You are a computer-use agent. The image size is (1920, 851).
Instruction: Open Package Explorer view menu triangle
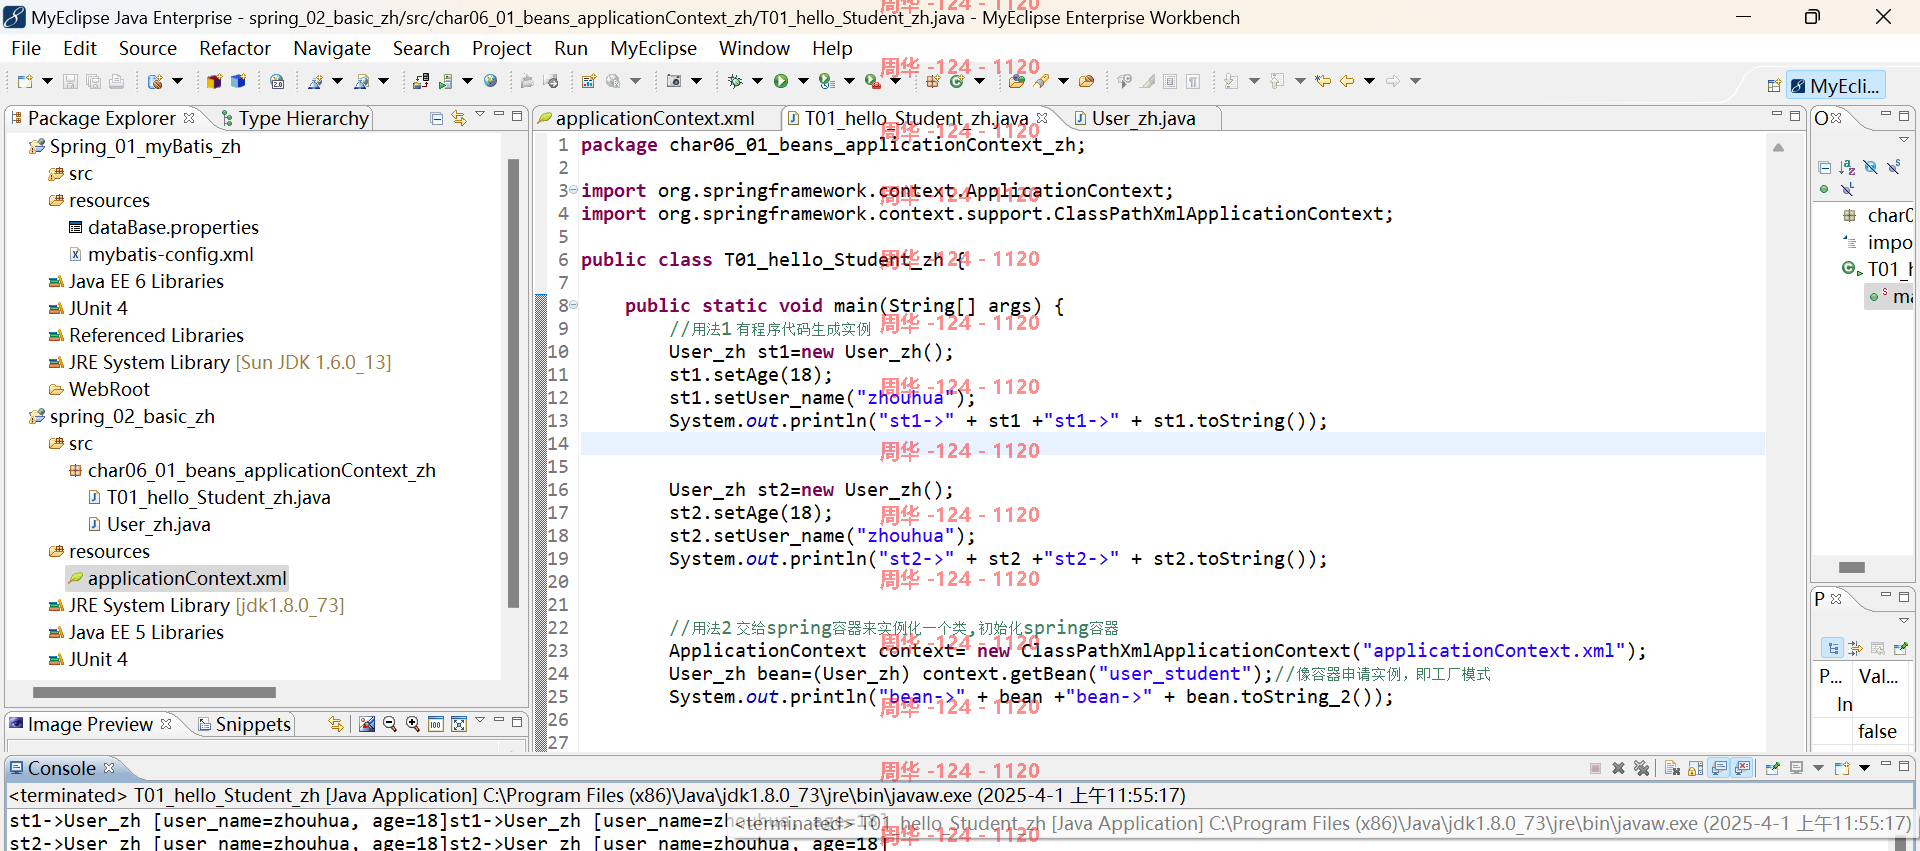point(480,114)
